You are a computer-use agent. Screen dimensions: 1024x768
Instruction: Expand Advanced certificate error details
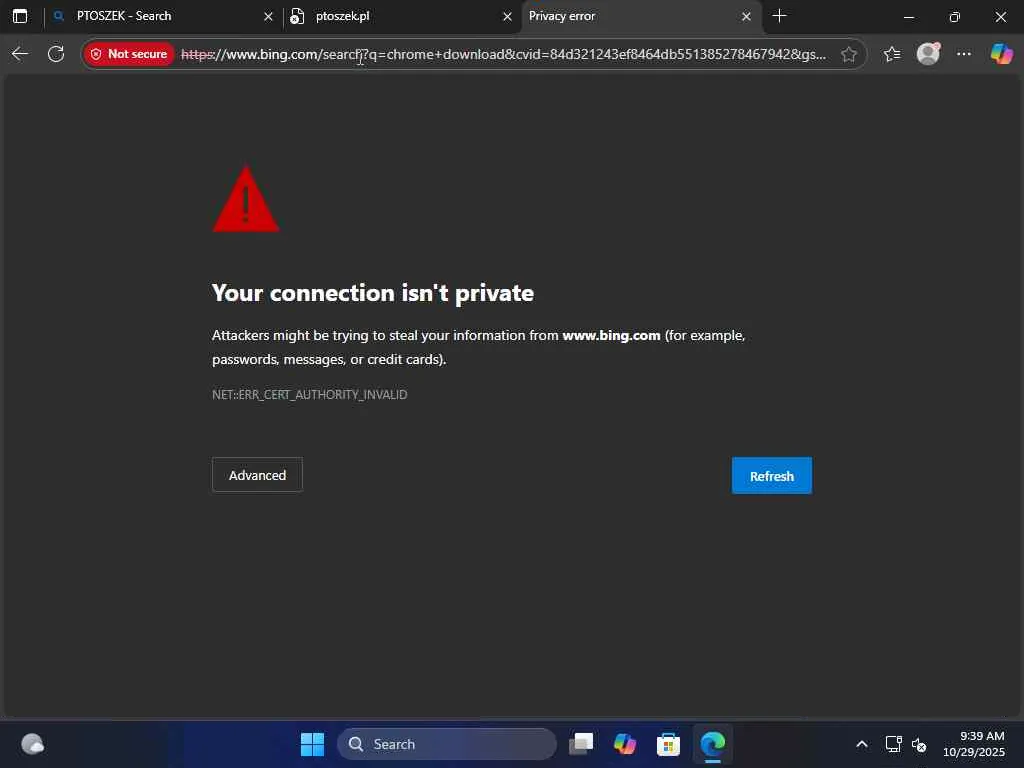pos(257,475)
